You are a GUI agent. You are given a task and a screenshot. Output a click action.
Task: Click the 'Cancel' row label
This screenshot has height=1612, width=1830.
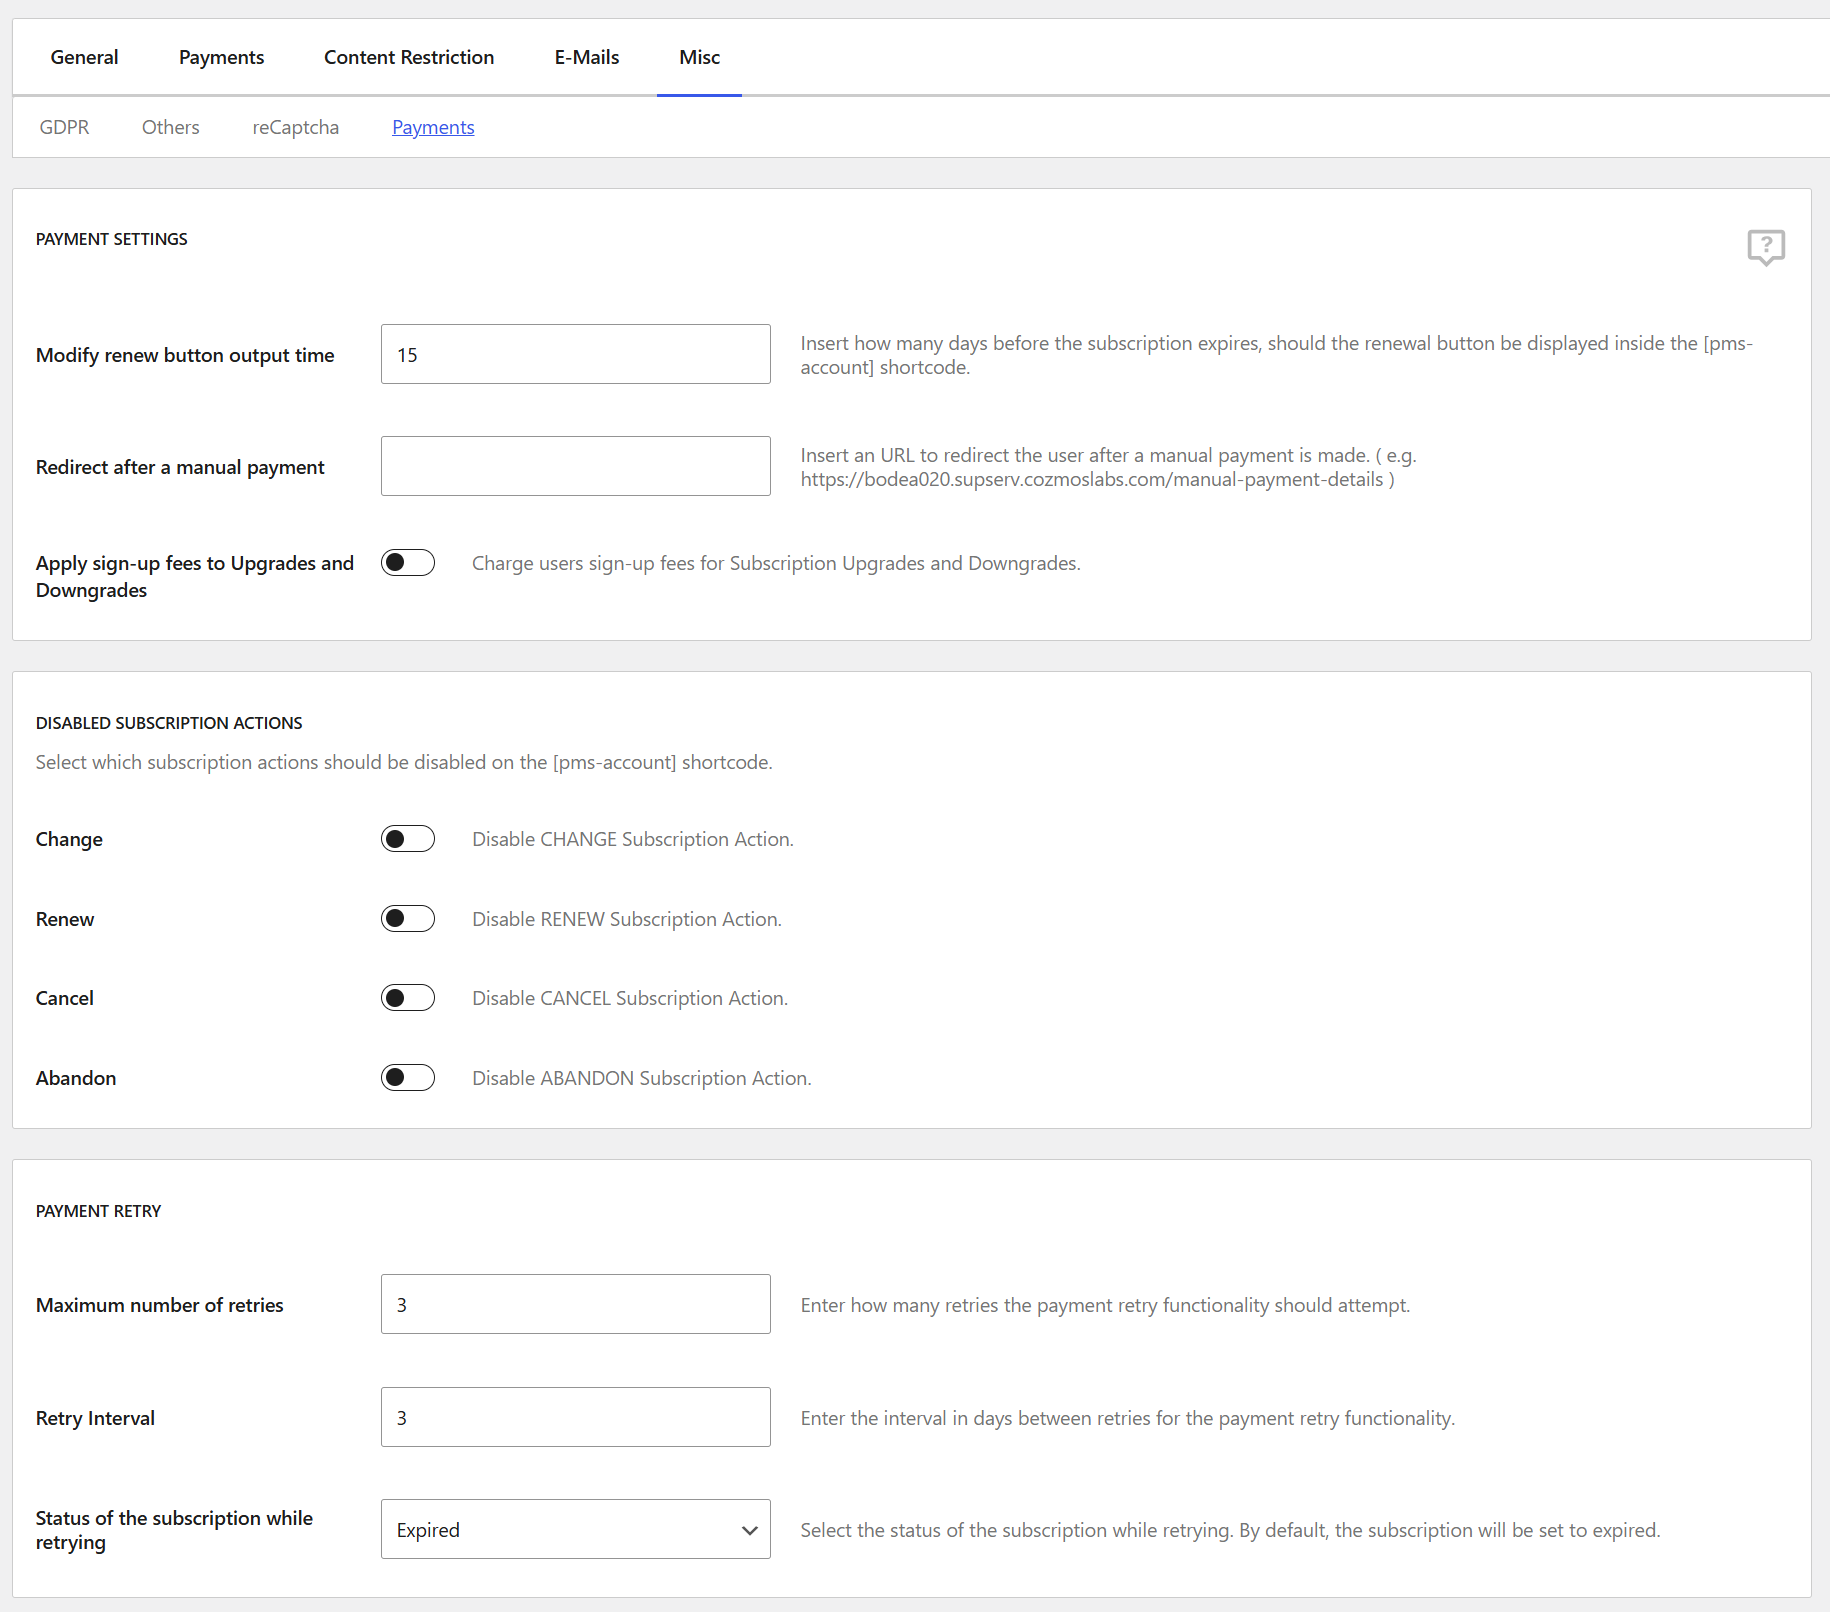click(x=65, y=998)
